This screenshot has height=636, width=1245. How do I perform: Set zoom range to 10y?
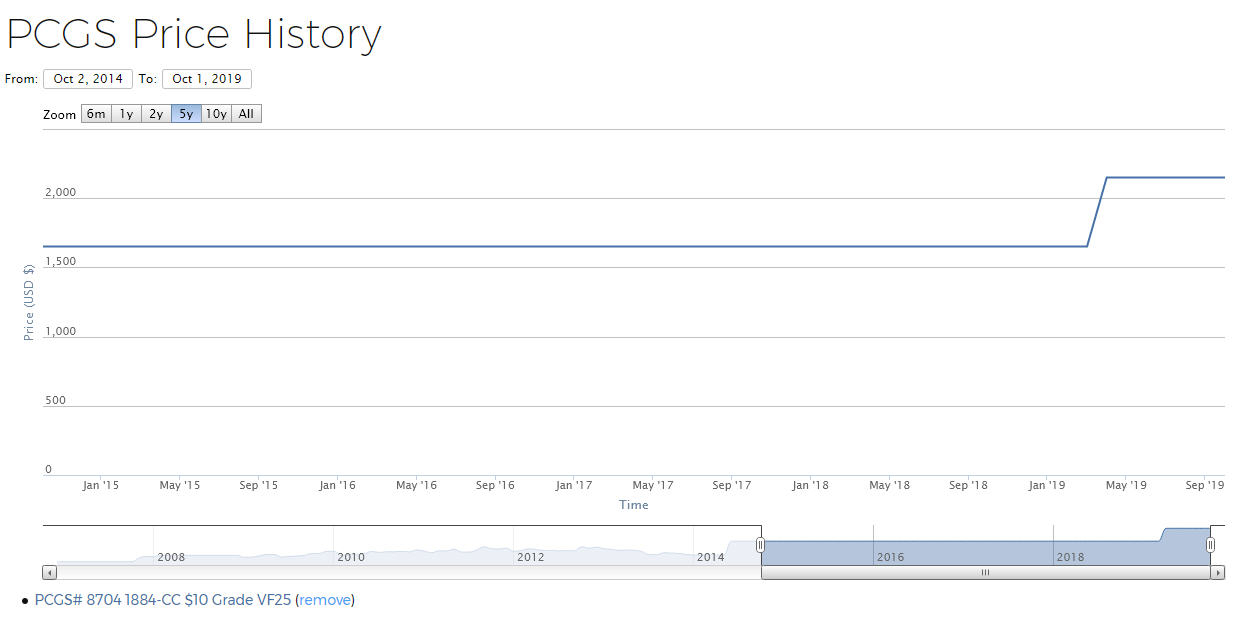216,114
